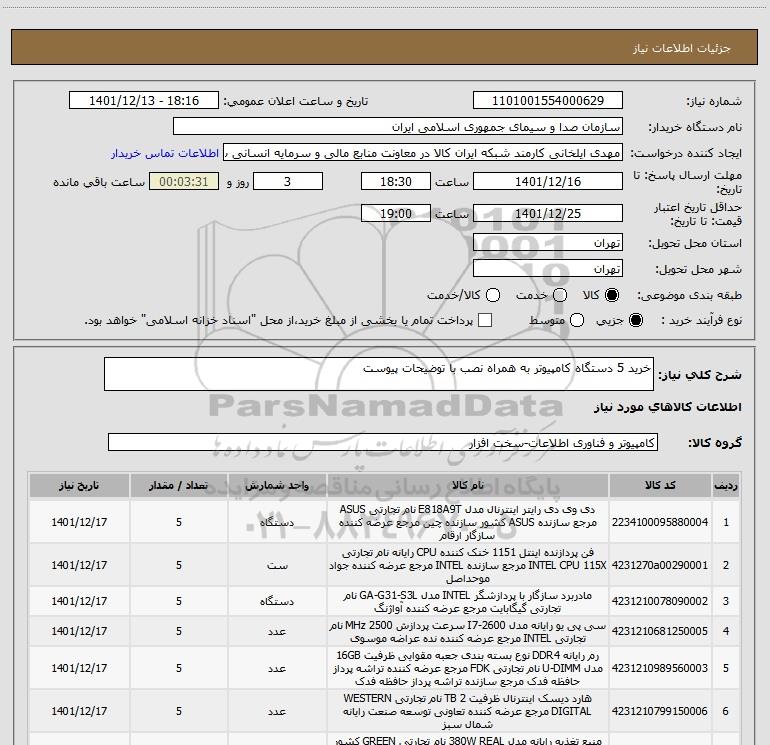
Task: Click the جزئیات اطلاعات نیاز header title
Action: [x=682, y=48]
